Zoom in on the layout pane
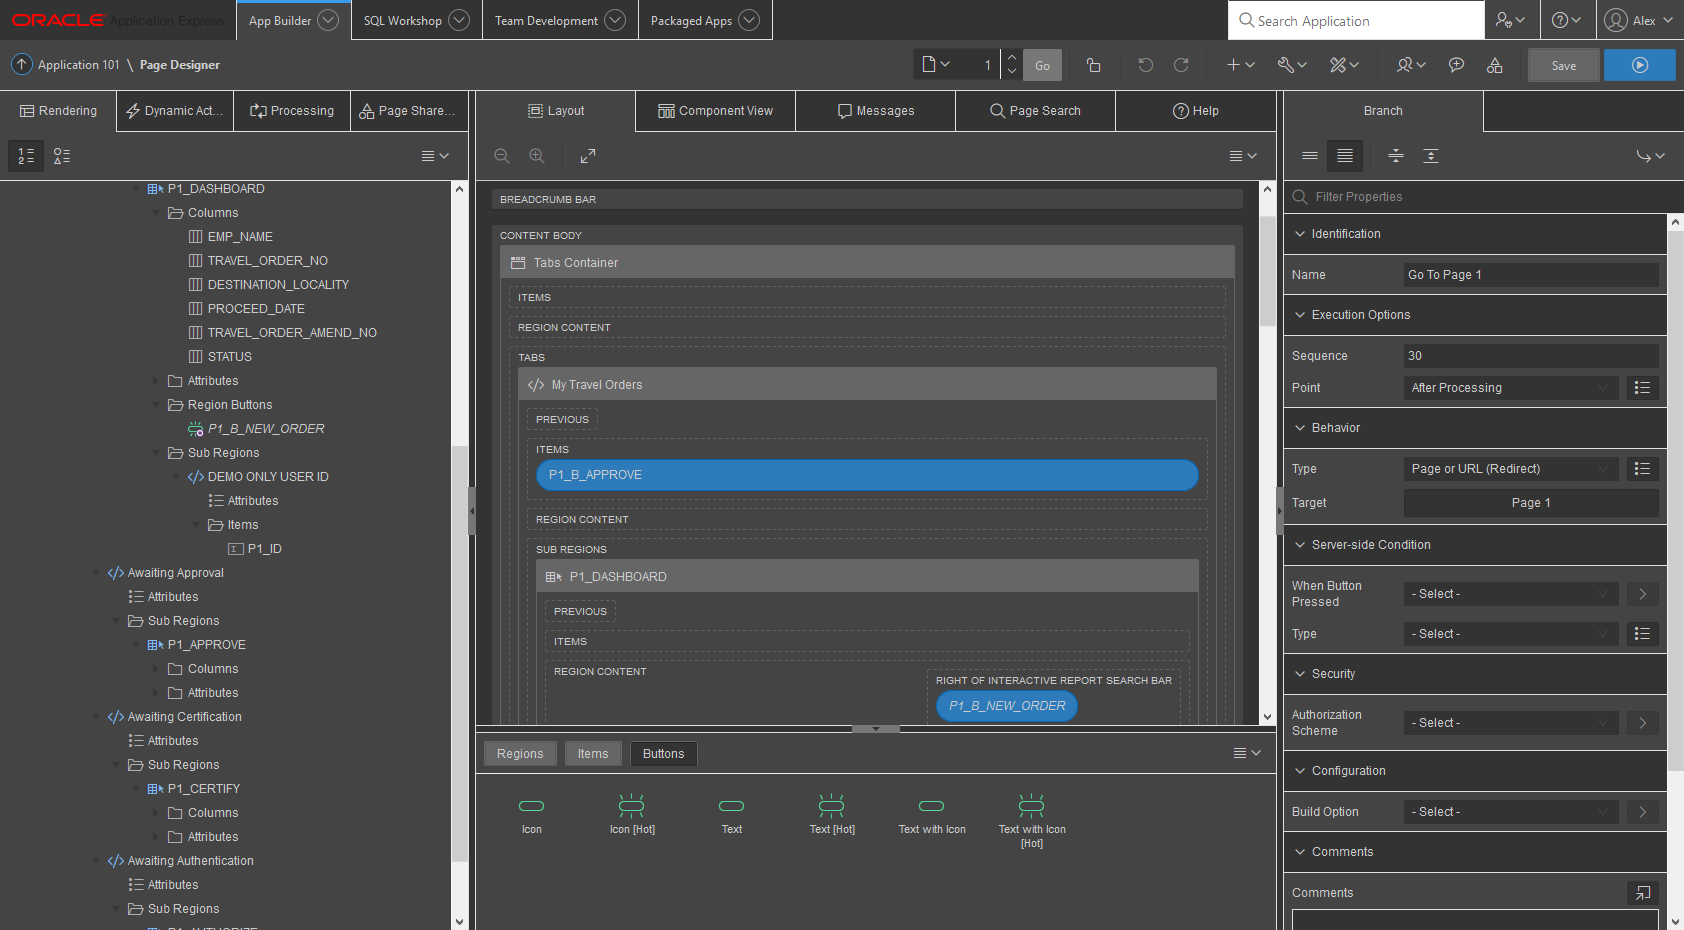Viewport: 1684px width, 930px height. (x=537, y=156)
